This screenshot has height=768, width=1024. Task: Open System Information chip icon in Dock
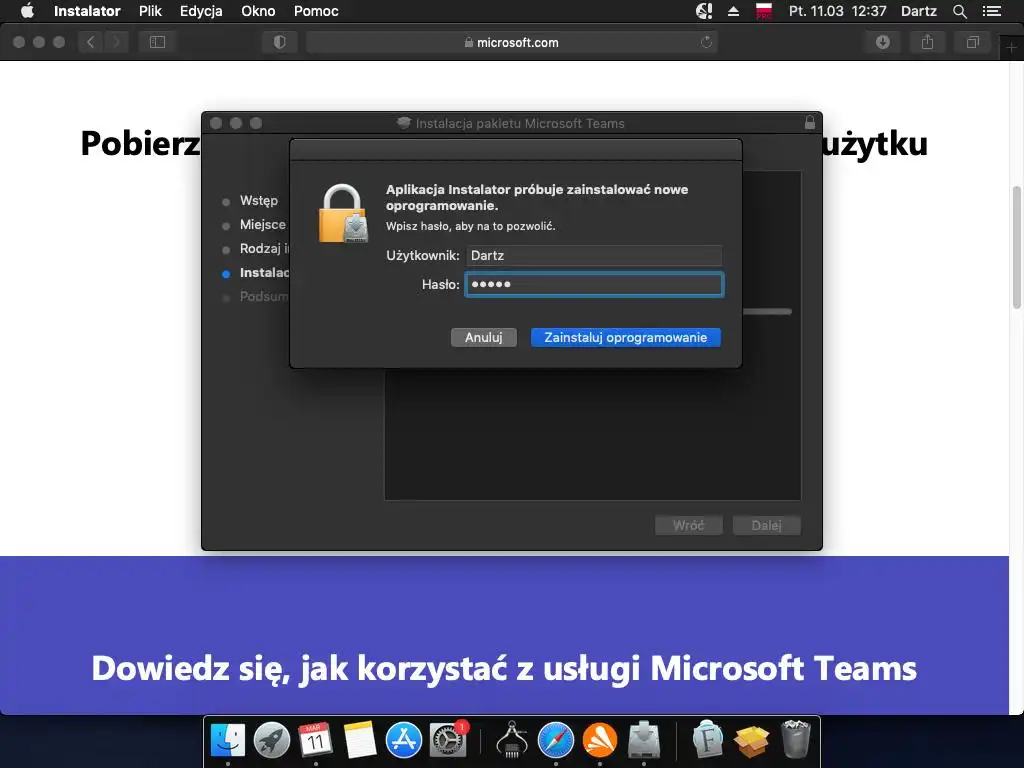pyautogui.click(x=512, y=740)
